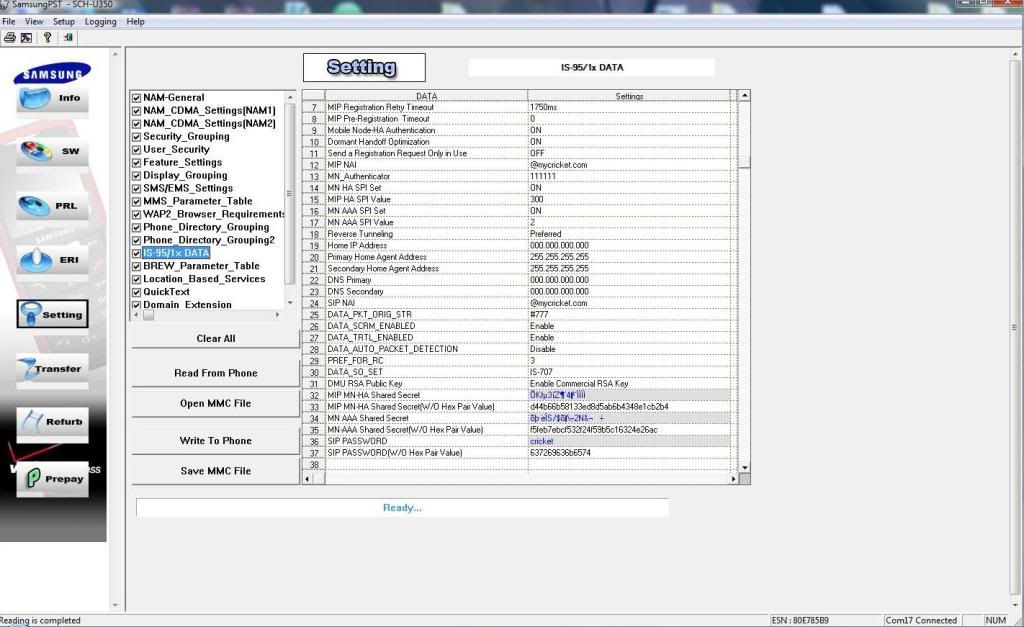
Task: Open the Info sidebar section
Action: [52, 99]
